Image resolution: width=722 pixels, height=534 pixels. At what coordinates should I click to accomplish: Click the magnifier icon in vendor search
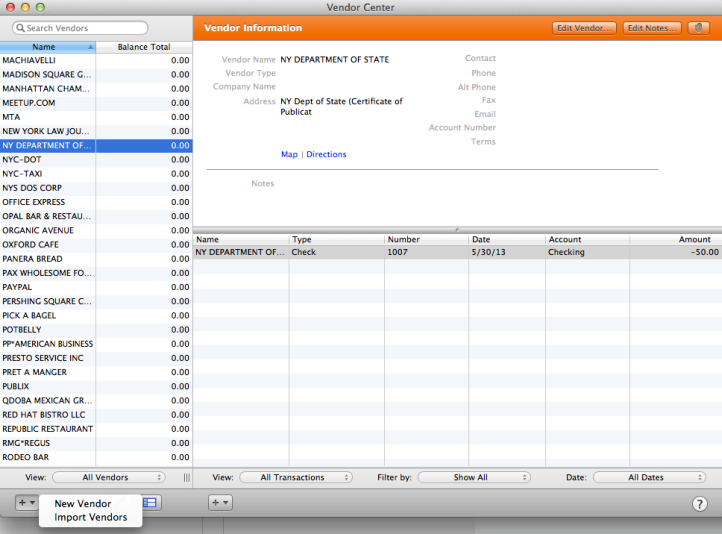[x=20, y=28]
